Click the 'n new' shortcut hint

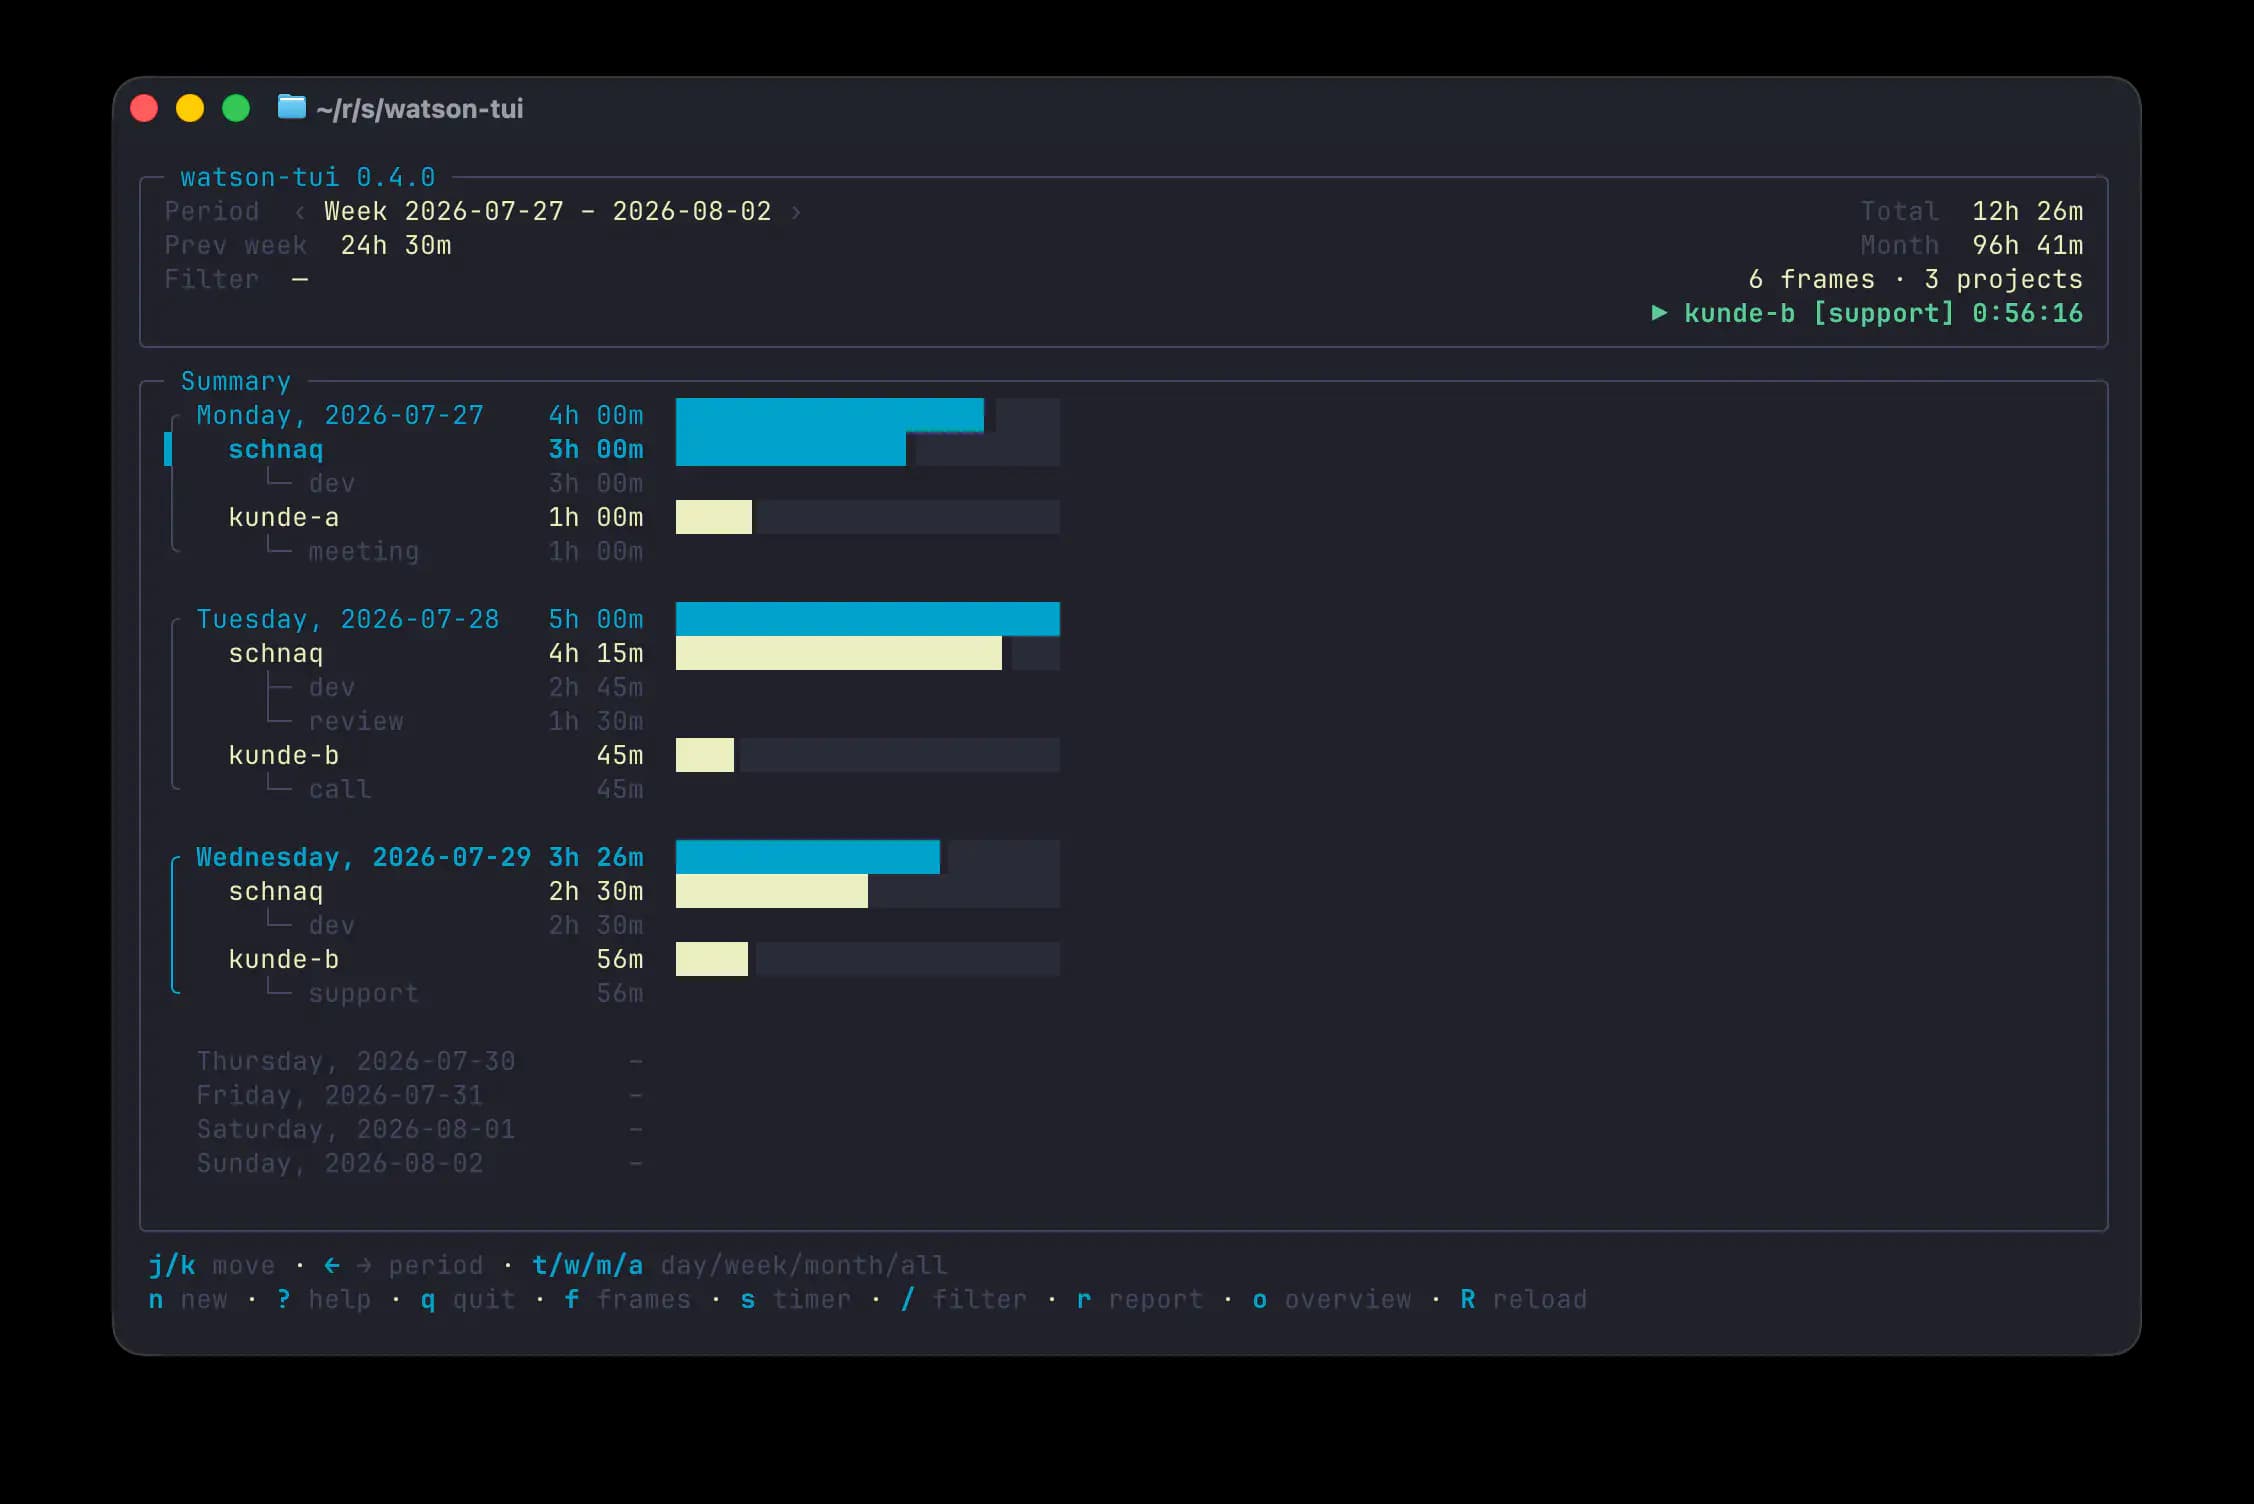[188, 1299]
